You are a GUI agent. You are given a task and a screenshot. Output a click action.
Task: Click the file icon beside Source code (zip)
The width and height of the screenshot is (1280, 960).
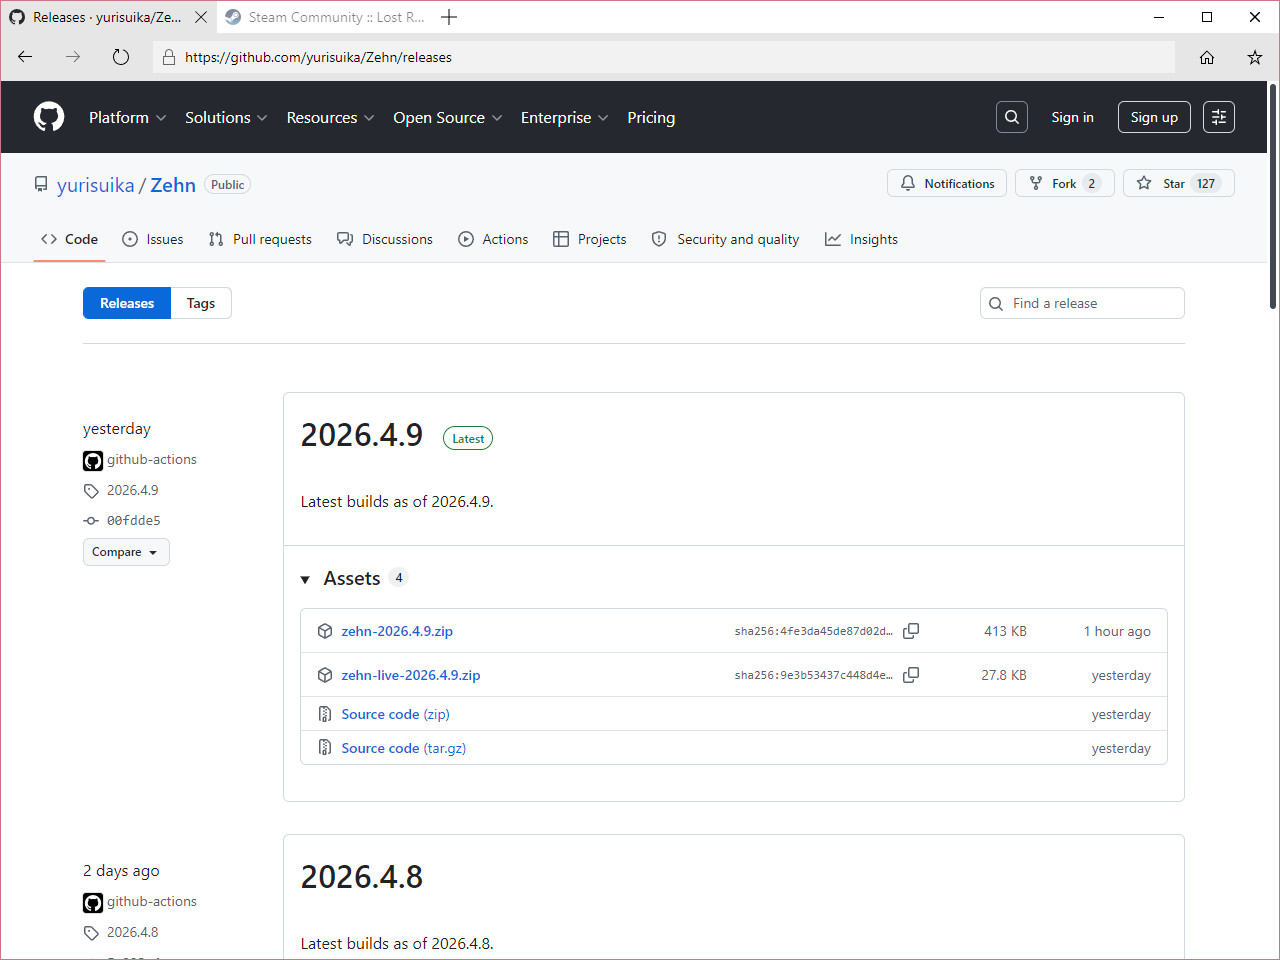point(325,714)
